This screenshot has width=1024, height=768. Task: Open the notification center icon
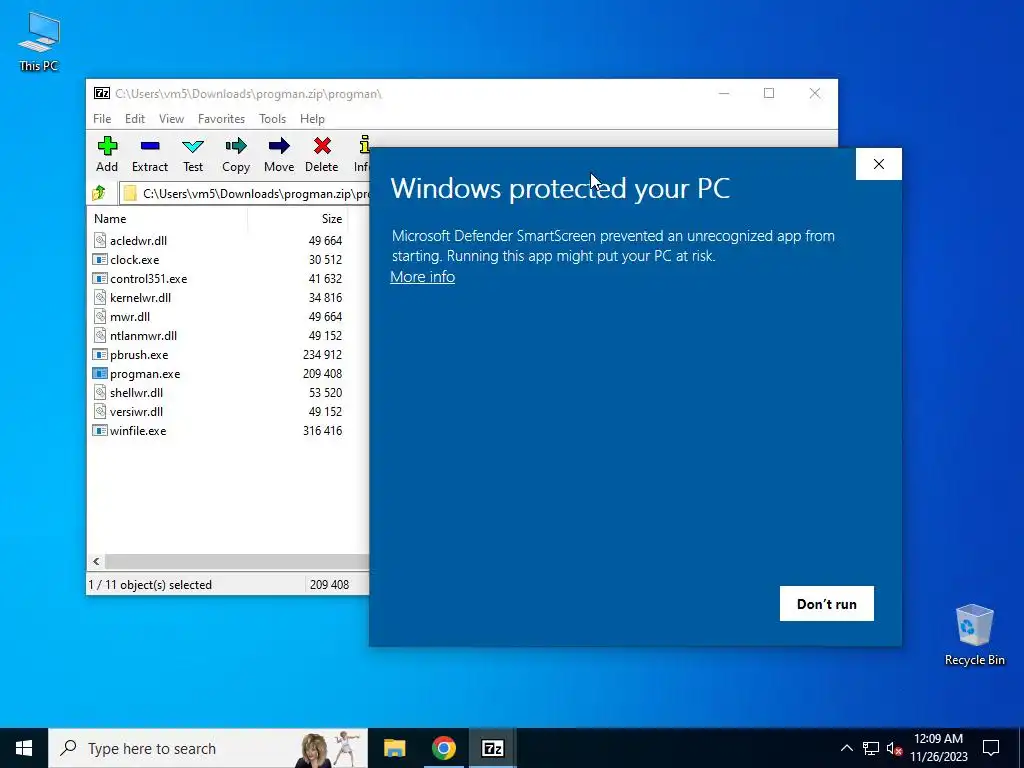click(x=991, y=748)
